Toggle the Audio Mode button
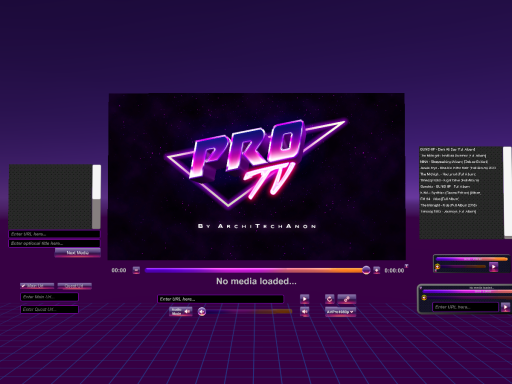Screen dimensions: 512x384 [180, 311]
